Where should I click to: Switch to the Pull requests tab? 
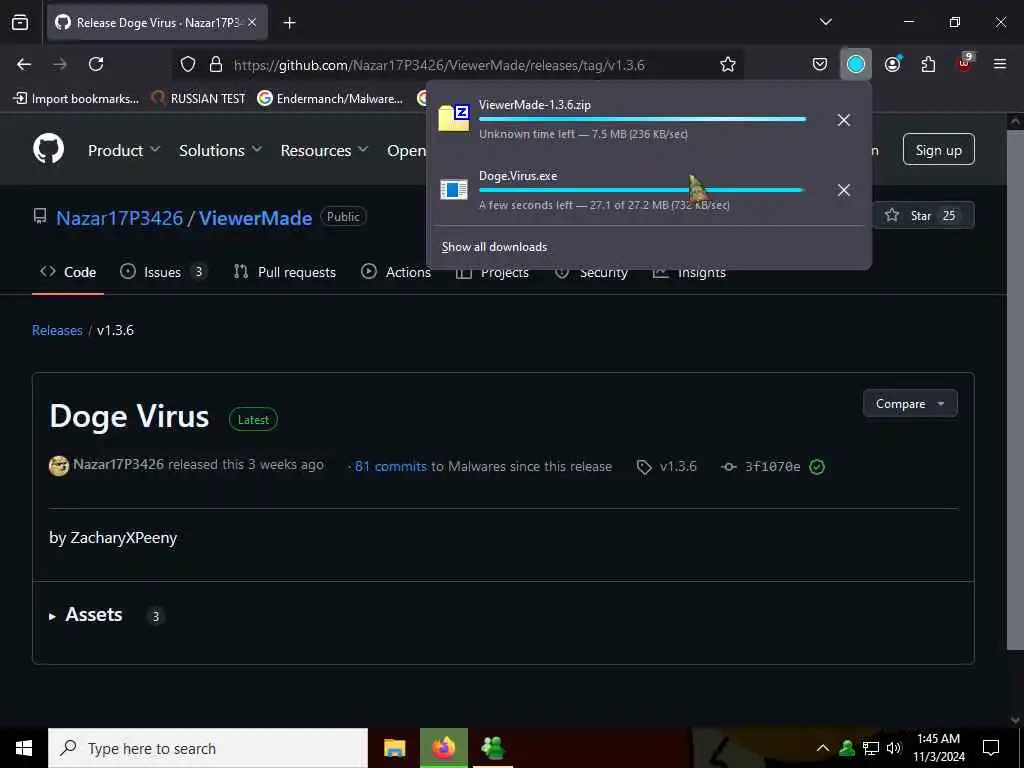[285, 272]
